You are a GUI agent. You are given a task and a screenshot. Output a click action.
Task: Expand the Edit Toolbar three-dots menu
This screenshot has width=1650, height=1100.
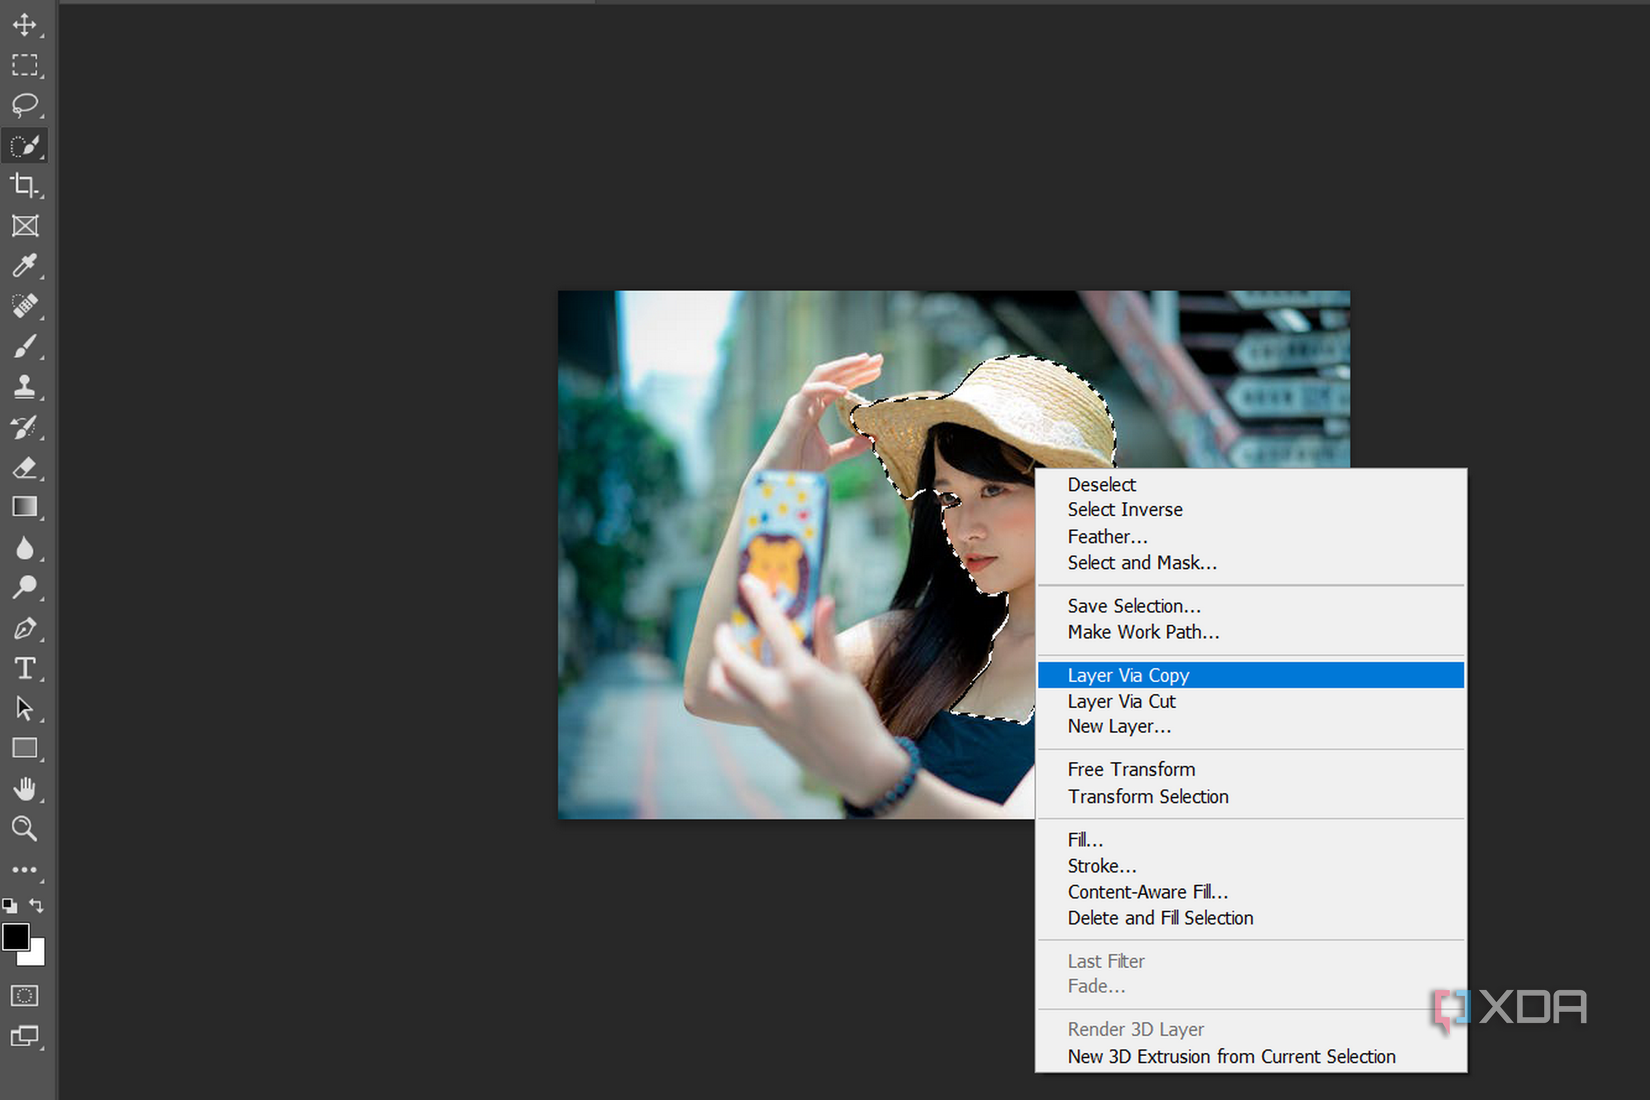[25, 870]
